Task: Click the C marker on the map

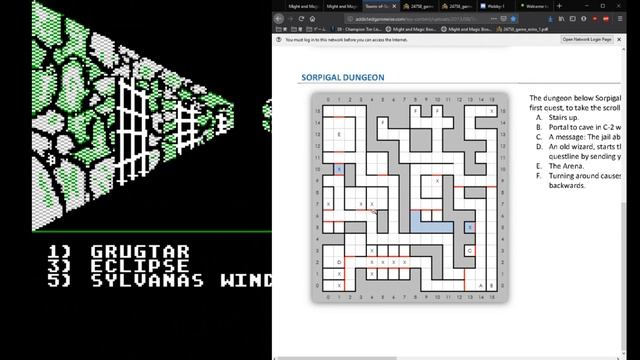Action: tap(470, 251)
